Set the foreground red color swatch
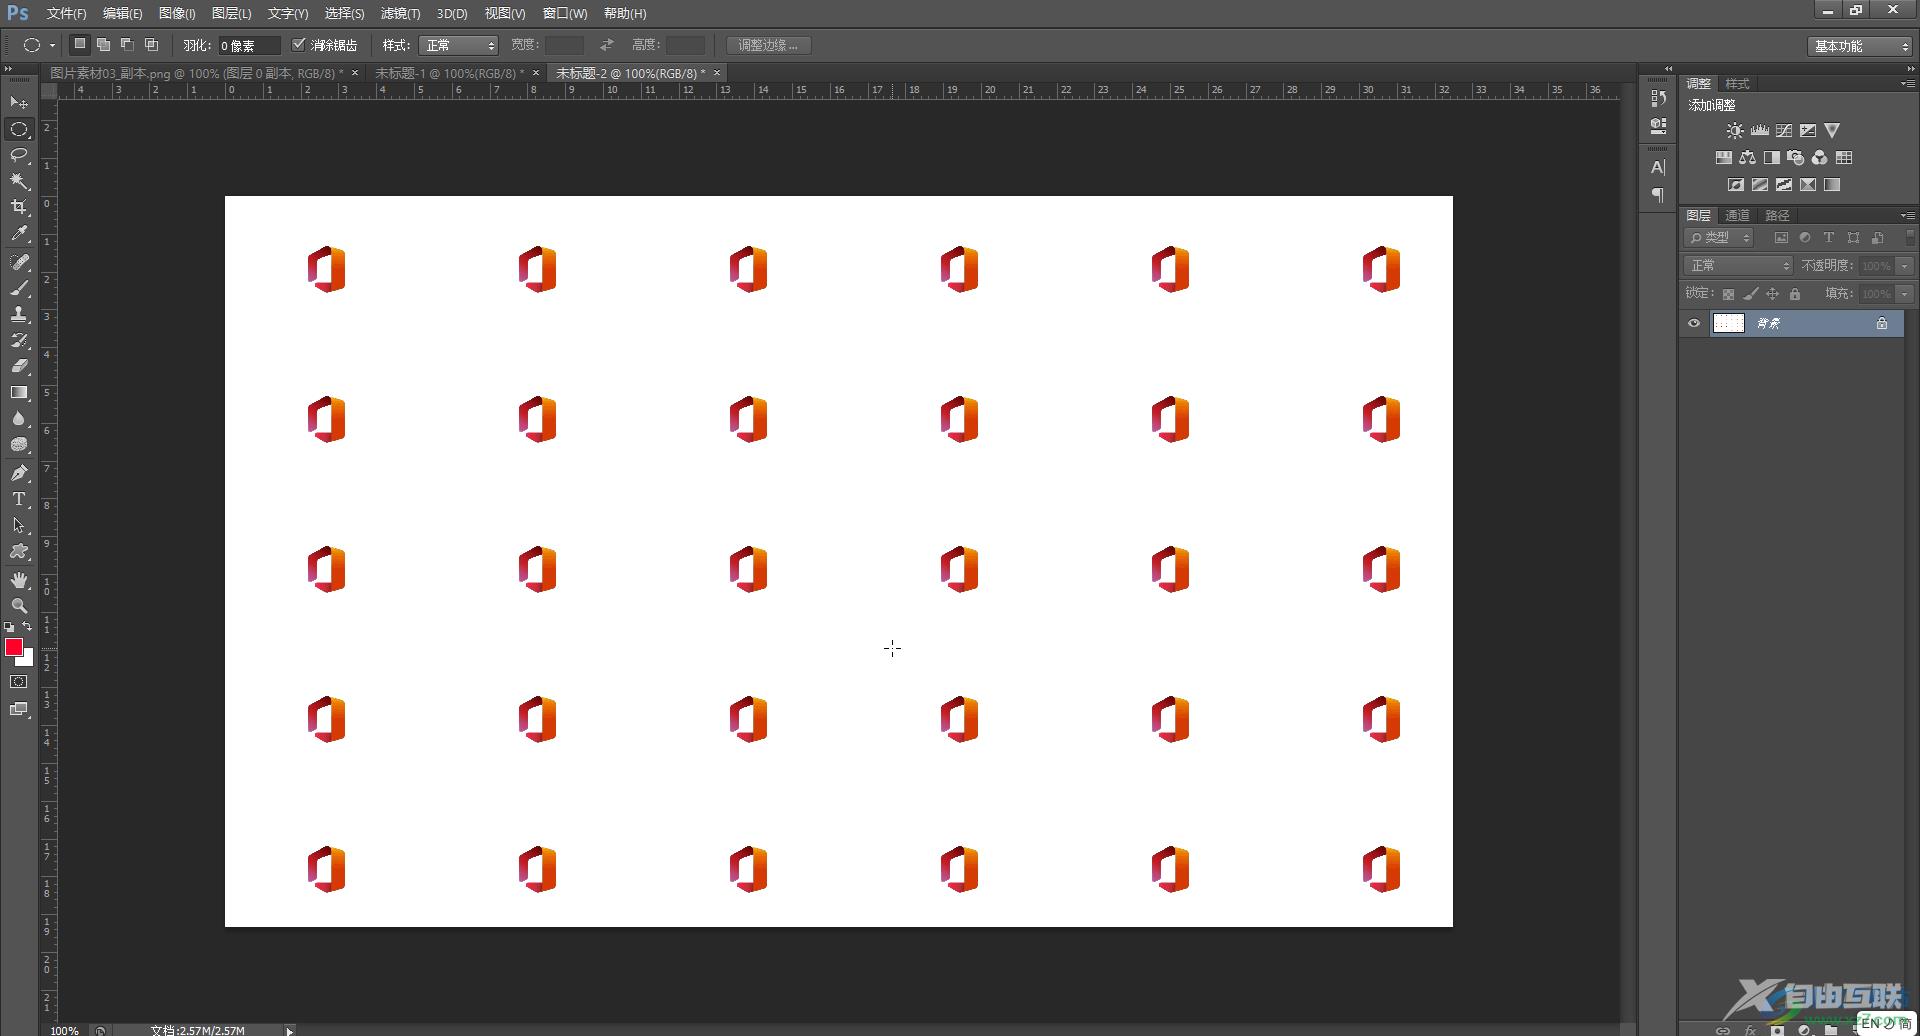The width and height of the screenshot is (1920, 1036). coord(14,647)
